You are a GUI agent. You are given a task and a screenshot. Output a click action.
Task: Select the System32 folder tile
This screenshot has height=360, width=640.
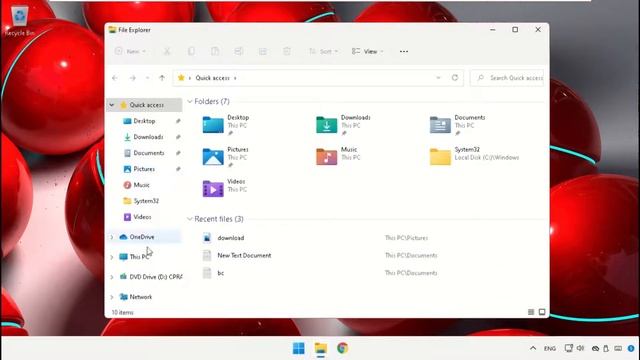tap(474, 157)
